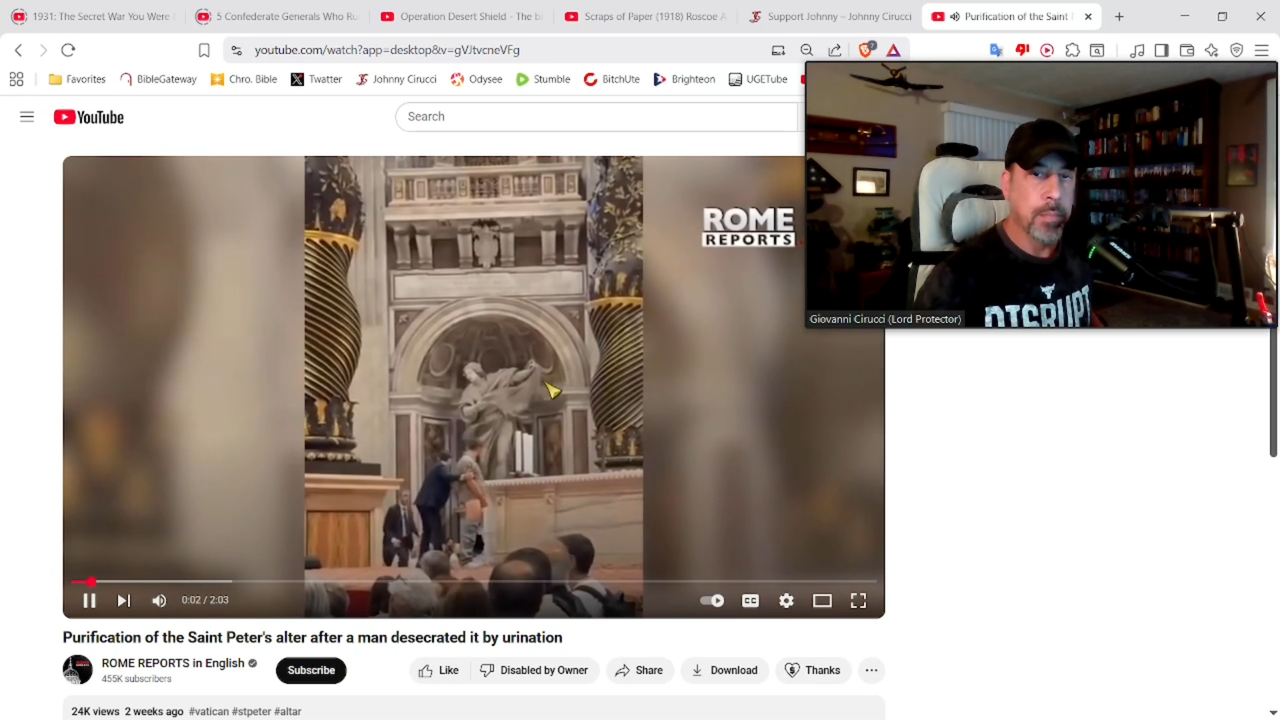The height and width of the screenshot is (720, 1280).
Task: Reload the page
Action: [68, 50]
